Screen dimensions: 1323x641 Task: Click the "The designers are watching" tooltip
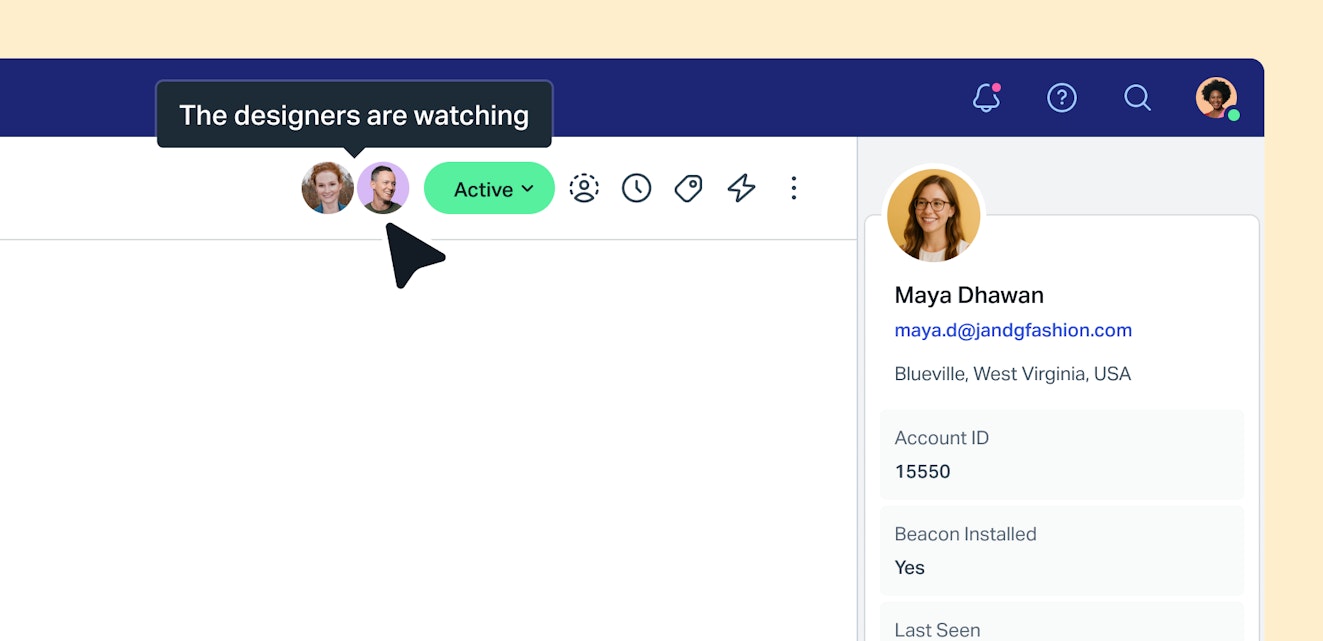click(x=354, y=115)
